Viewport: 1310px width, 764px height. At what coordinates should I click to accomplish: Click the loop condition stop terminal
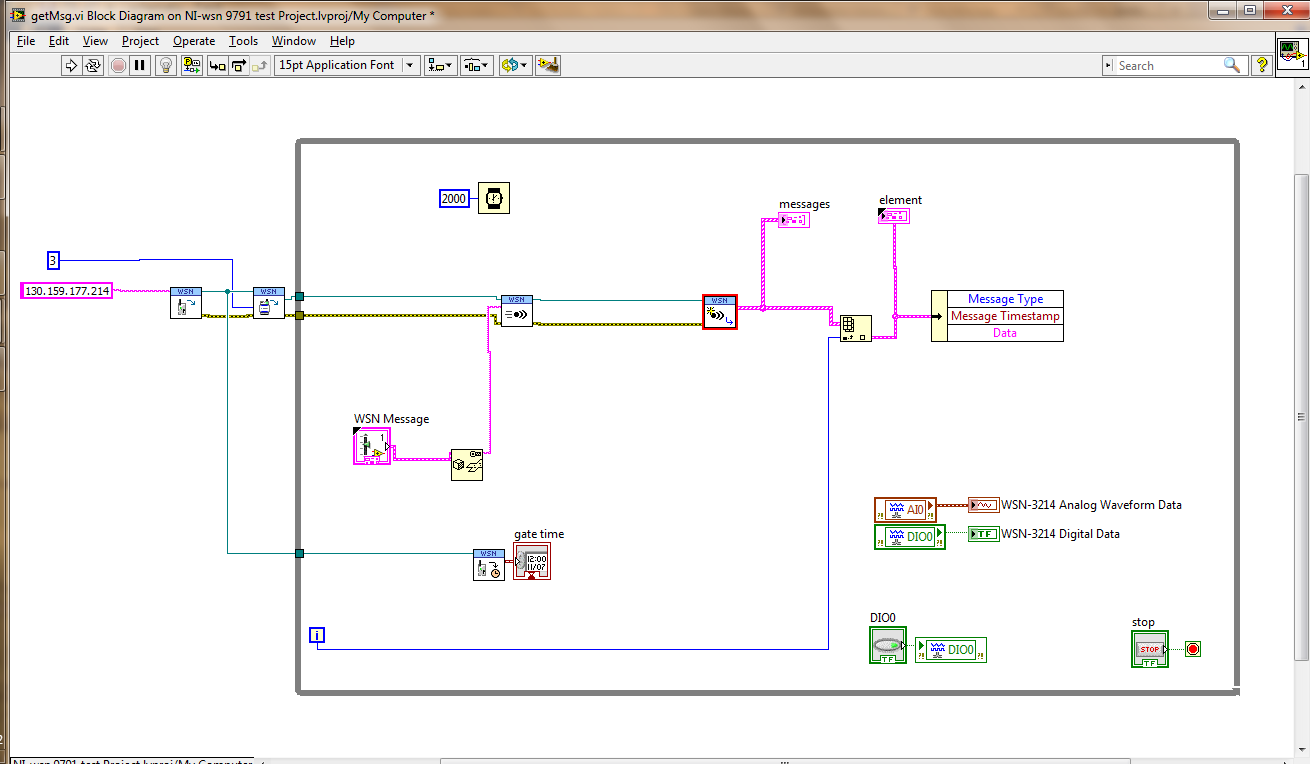[1192, 649]
